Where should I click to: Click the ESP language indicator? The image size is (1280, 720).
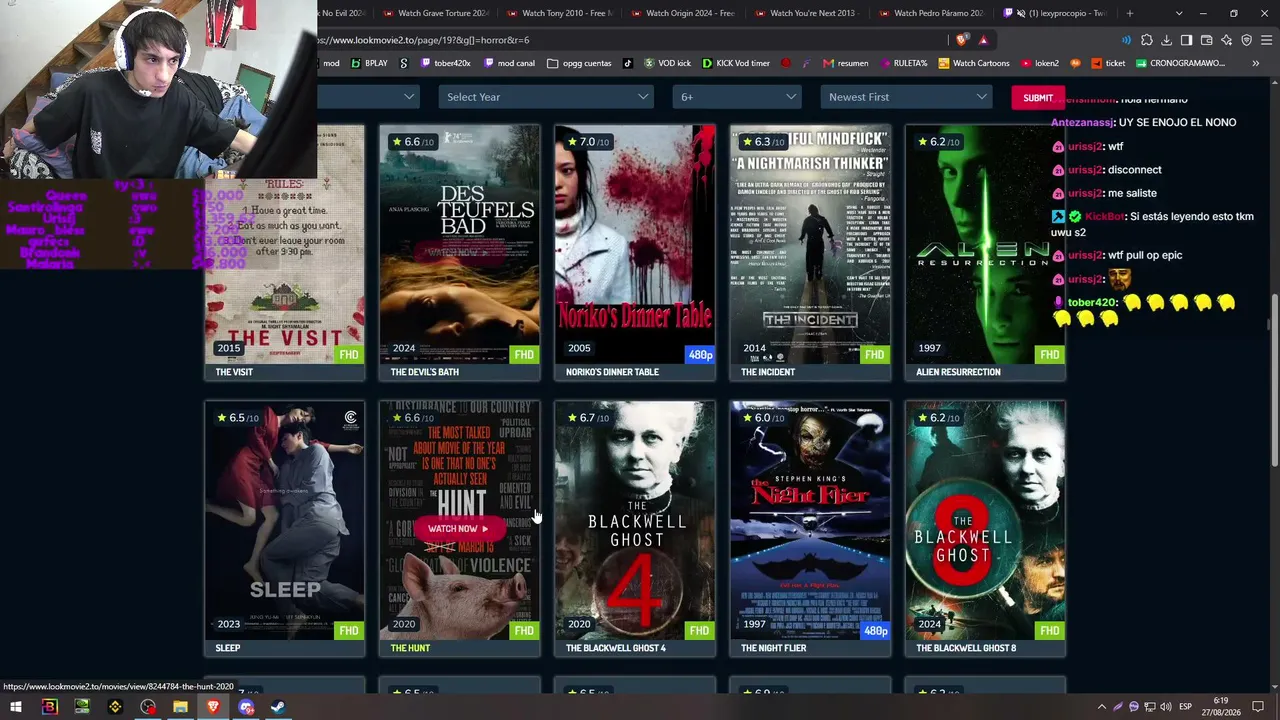(x=1186, y=707)
